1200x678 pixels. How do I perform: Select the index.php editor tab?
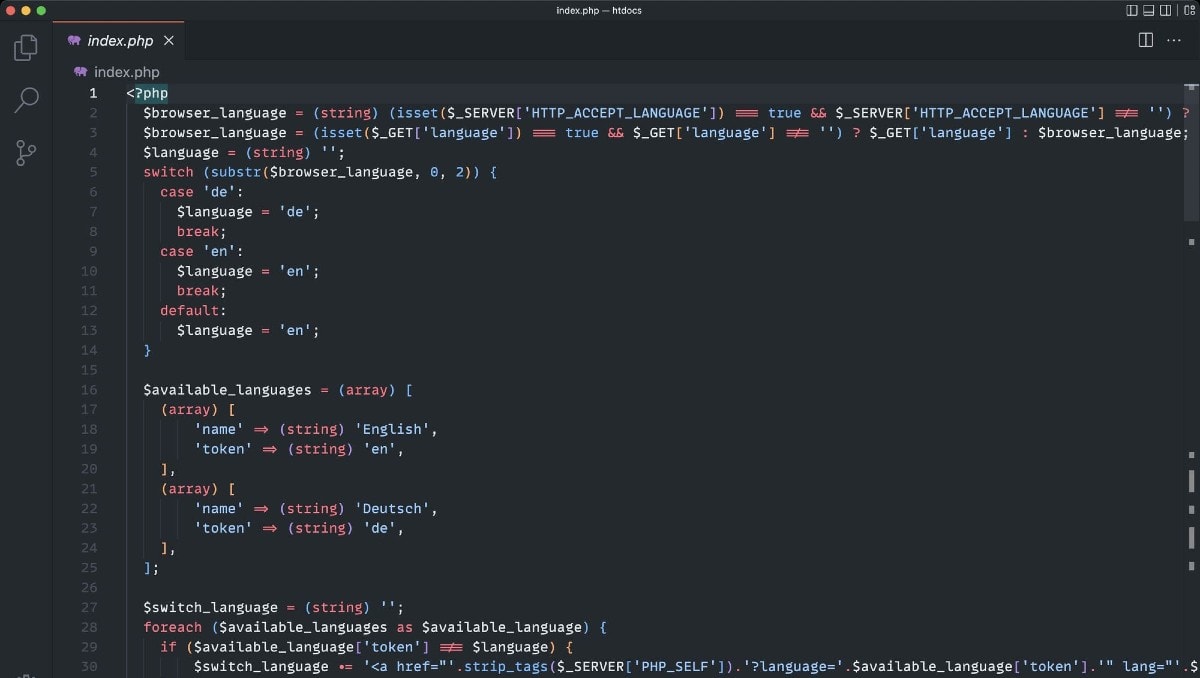[x=119, y=41]
